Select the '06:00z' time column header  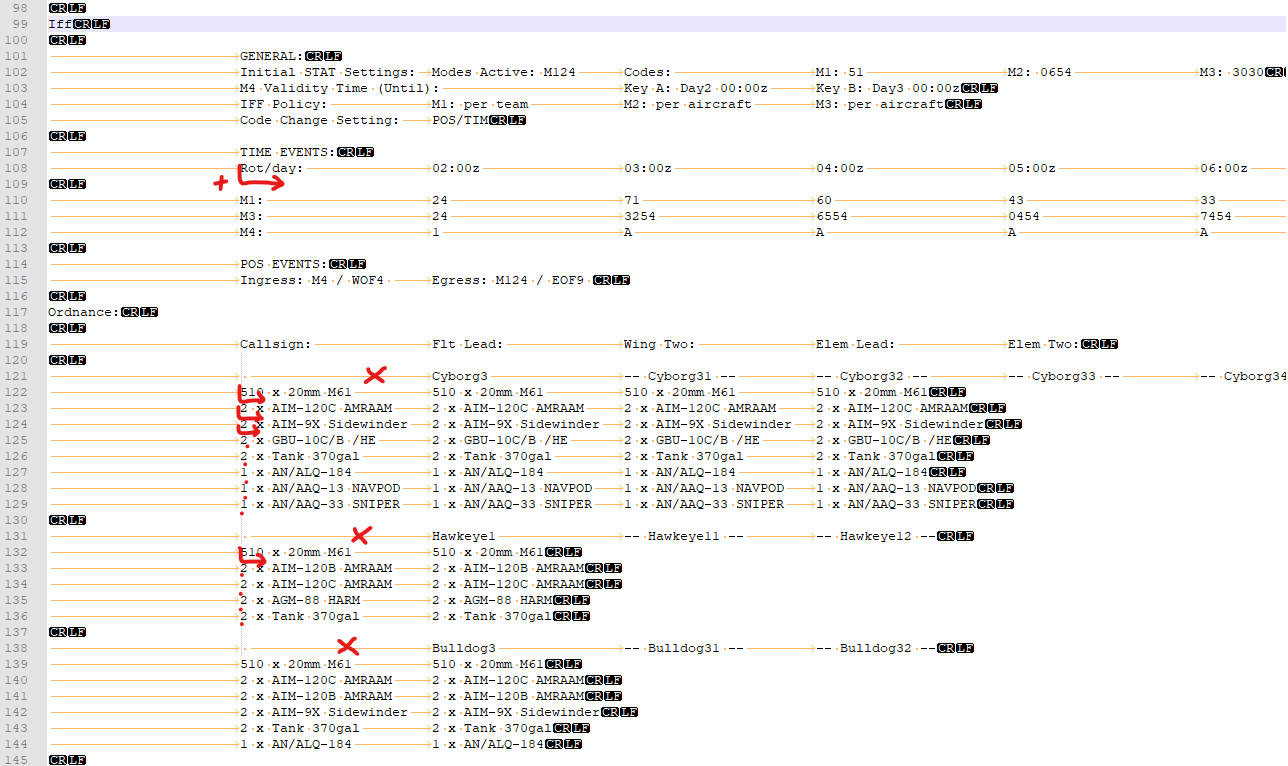1224,168
